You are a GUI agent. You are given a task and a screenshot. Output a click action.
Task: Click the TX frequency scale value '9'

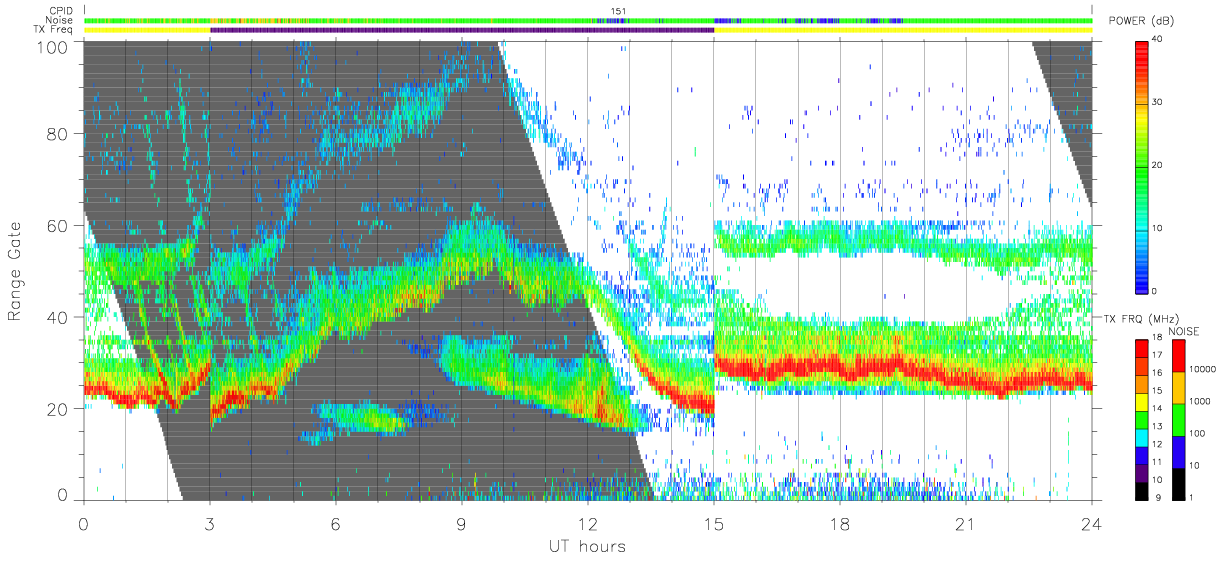(1160, 496)
